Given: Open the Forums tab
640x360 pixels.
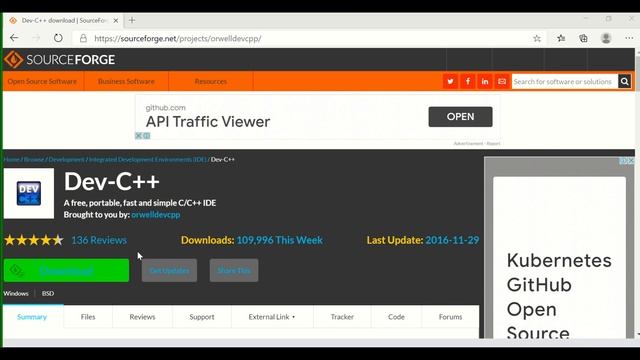Looking at the screenshot, I should click(x=450, y=317).
